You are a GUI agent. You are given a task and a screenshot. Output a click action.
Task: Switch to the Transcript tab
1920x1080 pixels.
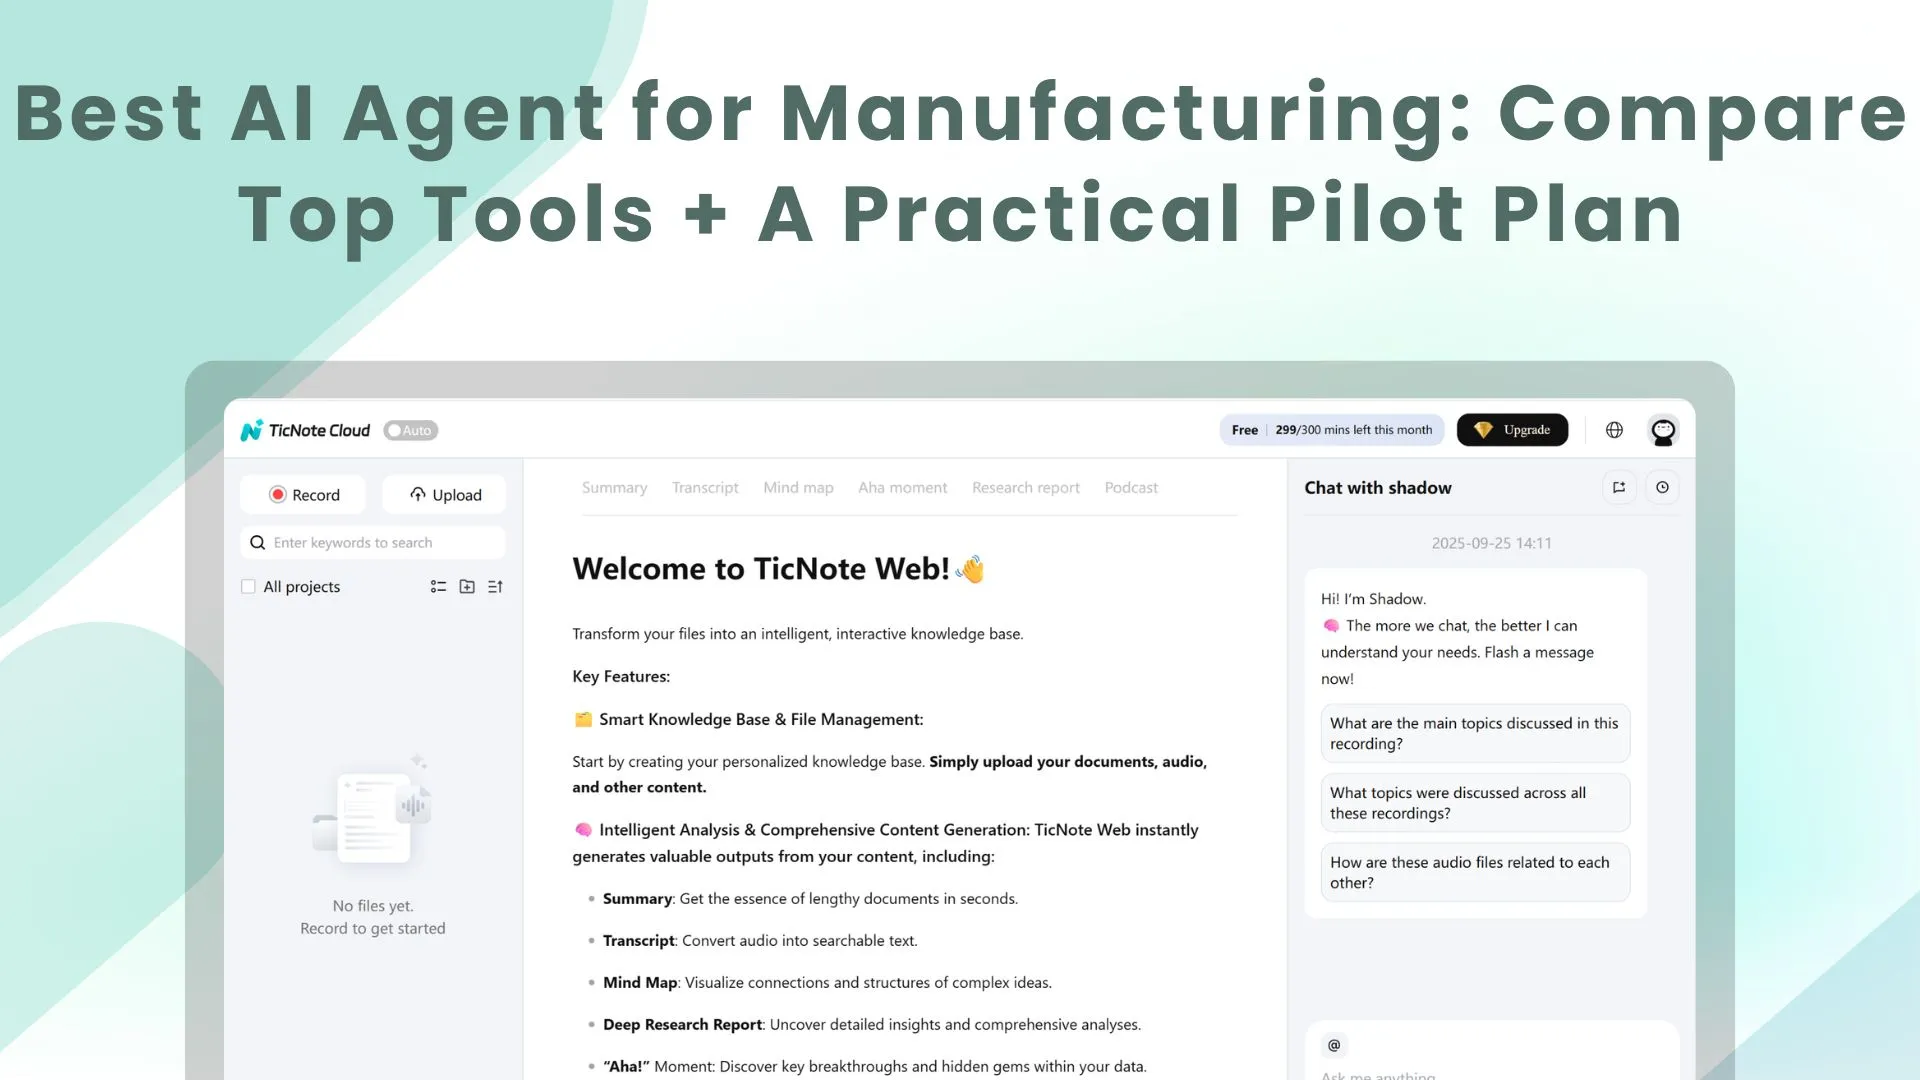click(705, 488)
